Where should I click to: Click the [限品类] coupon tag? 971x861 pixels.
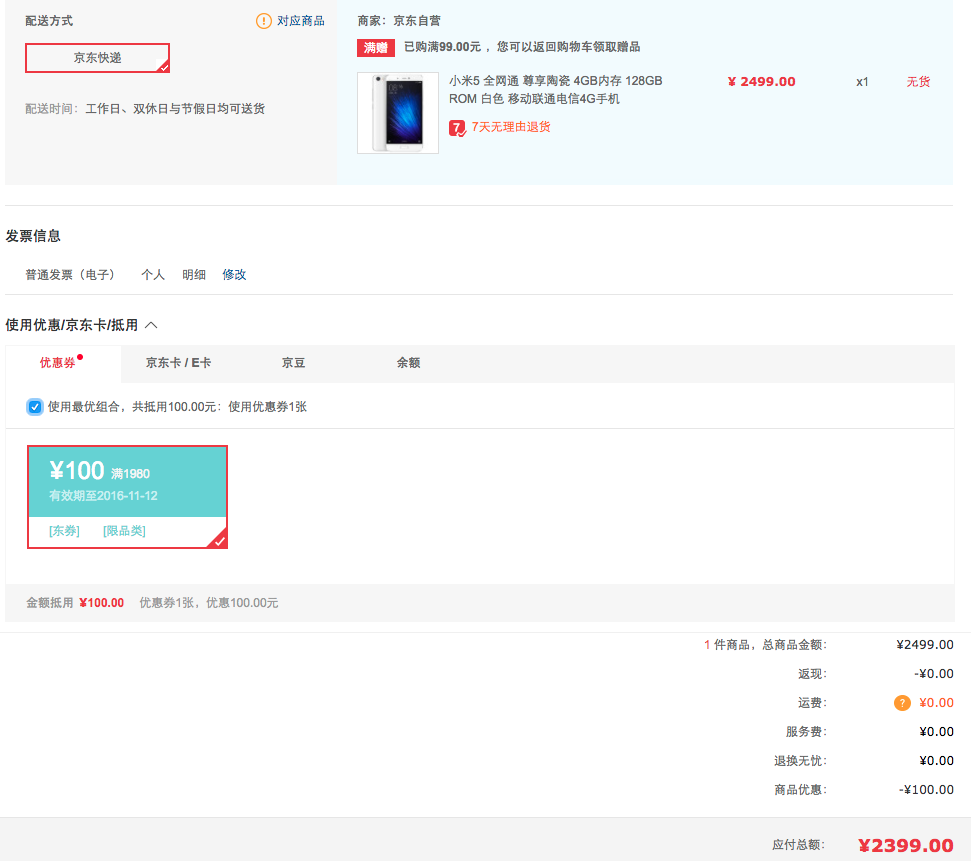(x=124, y=531)
